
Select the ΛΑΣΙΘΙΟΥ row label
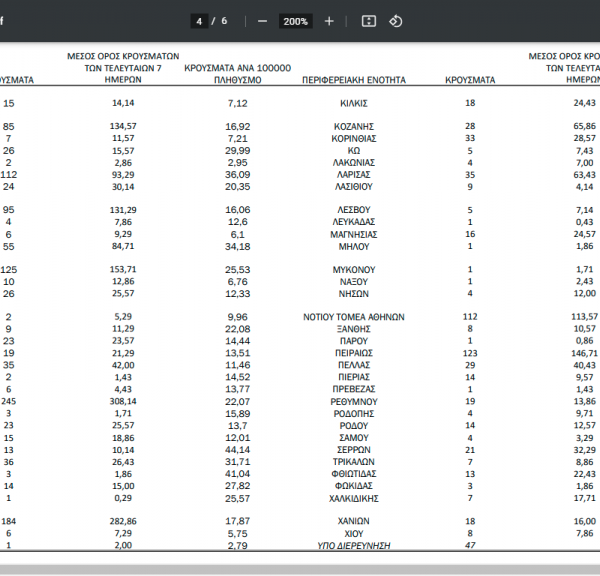coord(354,187)
